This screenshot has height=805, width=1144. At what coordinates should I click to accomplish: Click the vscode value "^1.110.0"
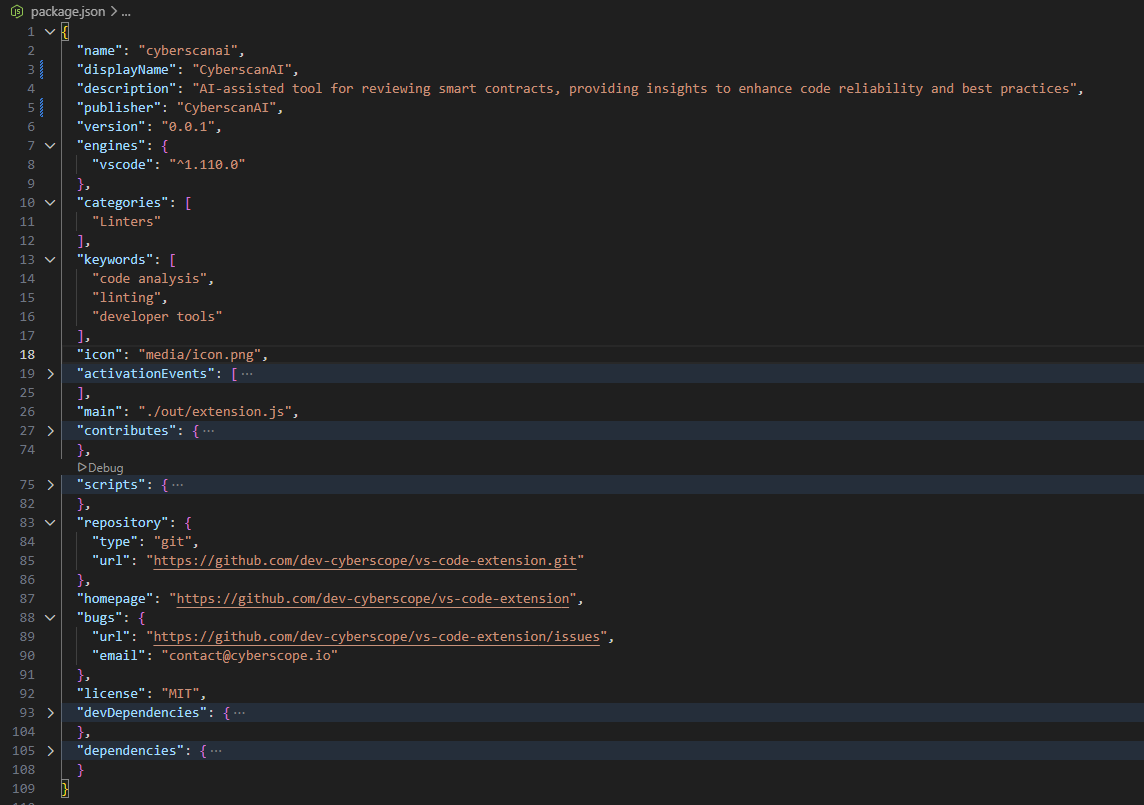[207, 164]
